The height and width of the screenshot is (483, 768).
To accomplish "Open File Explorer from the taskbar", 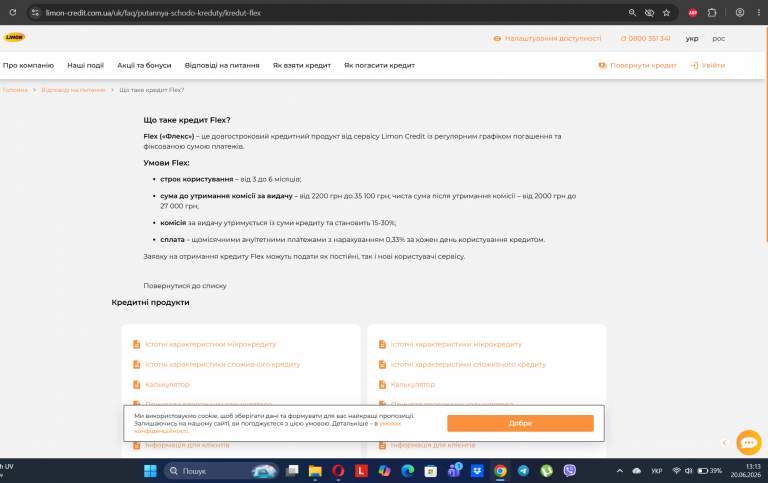I will [x=315, y=471].
